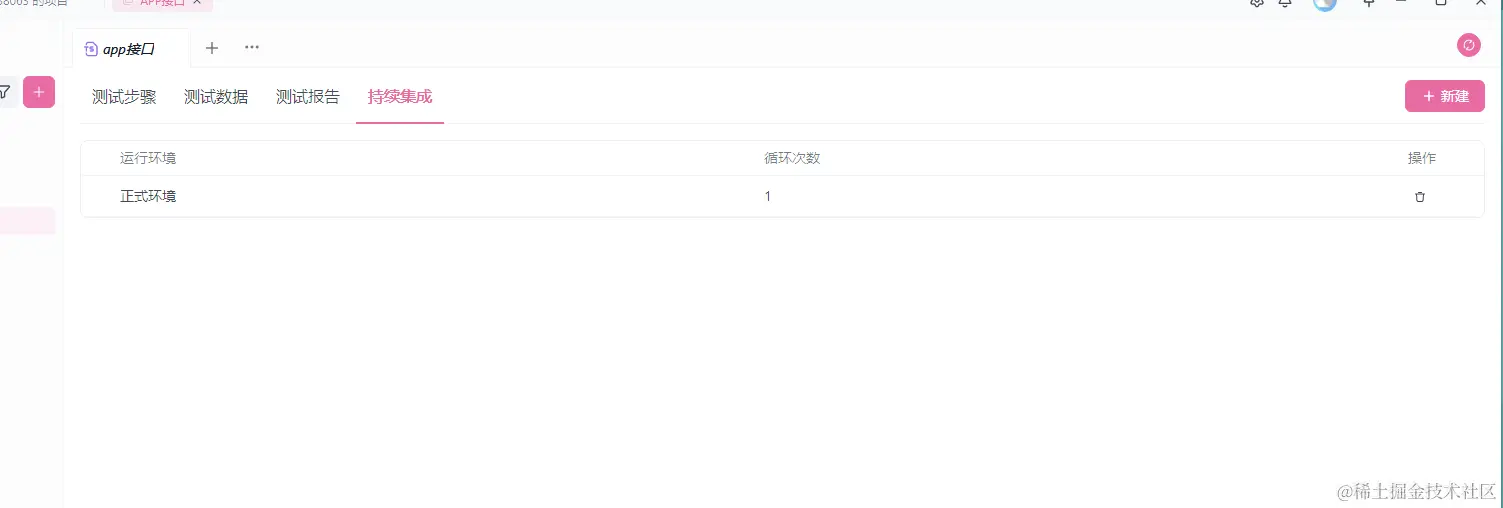Click the 循环次数 value 1
1503x508 pixels.
click(x=768, y=197)
